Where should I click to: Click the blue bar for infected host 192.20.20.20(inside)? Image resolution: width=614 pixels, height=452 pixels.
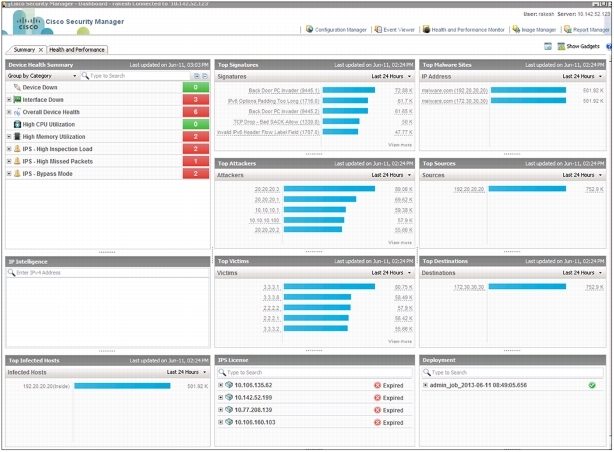pos(122,386)
